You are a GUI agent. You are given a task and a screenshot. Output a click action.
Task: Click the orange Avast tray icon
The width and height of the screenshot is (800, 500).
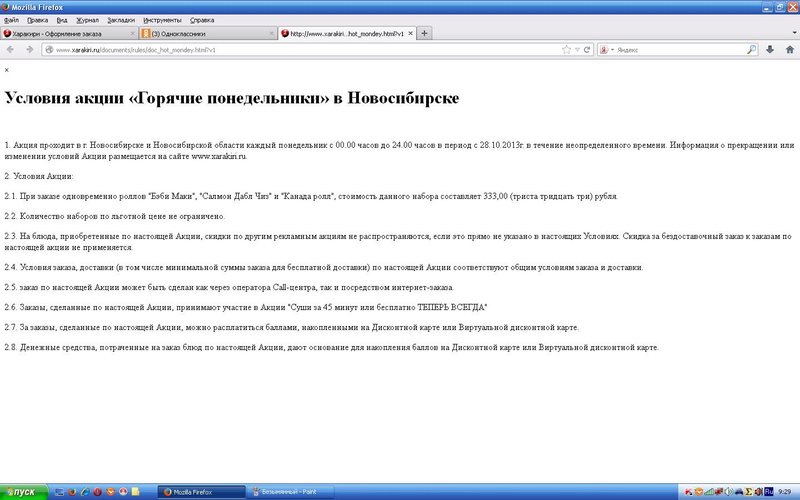pos(698,492)
